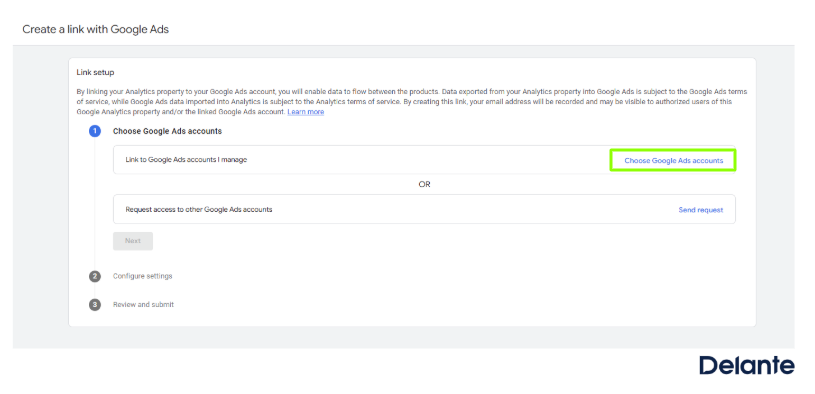Image resolution: width=815 pixels, height=394 pixels.
Task: Click the OR separator label
Action: pos(424,185)
